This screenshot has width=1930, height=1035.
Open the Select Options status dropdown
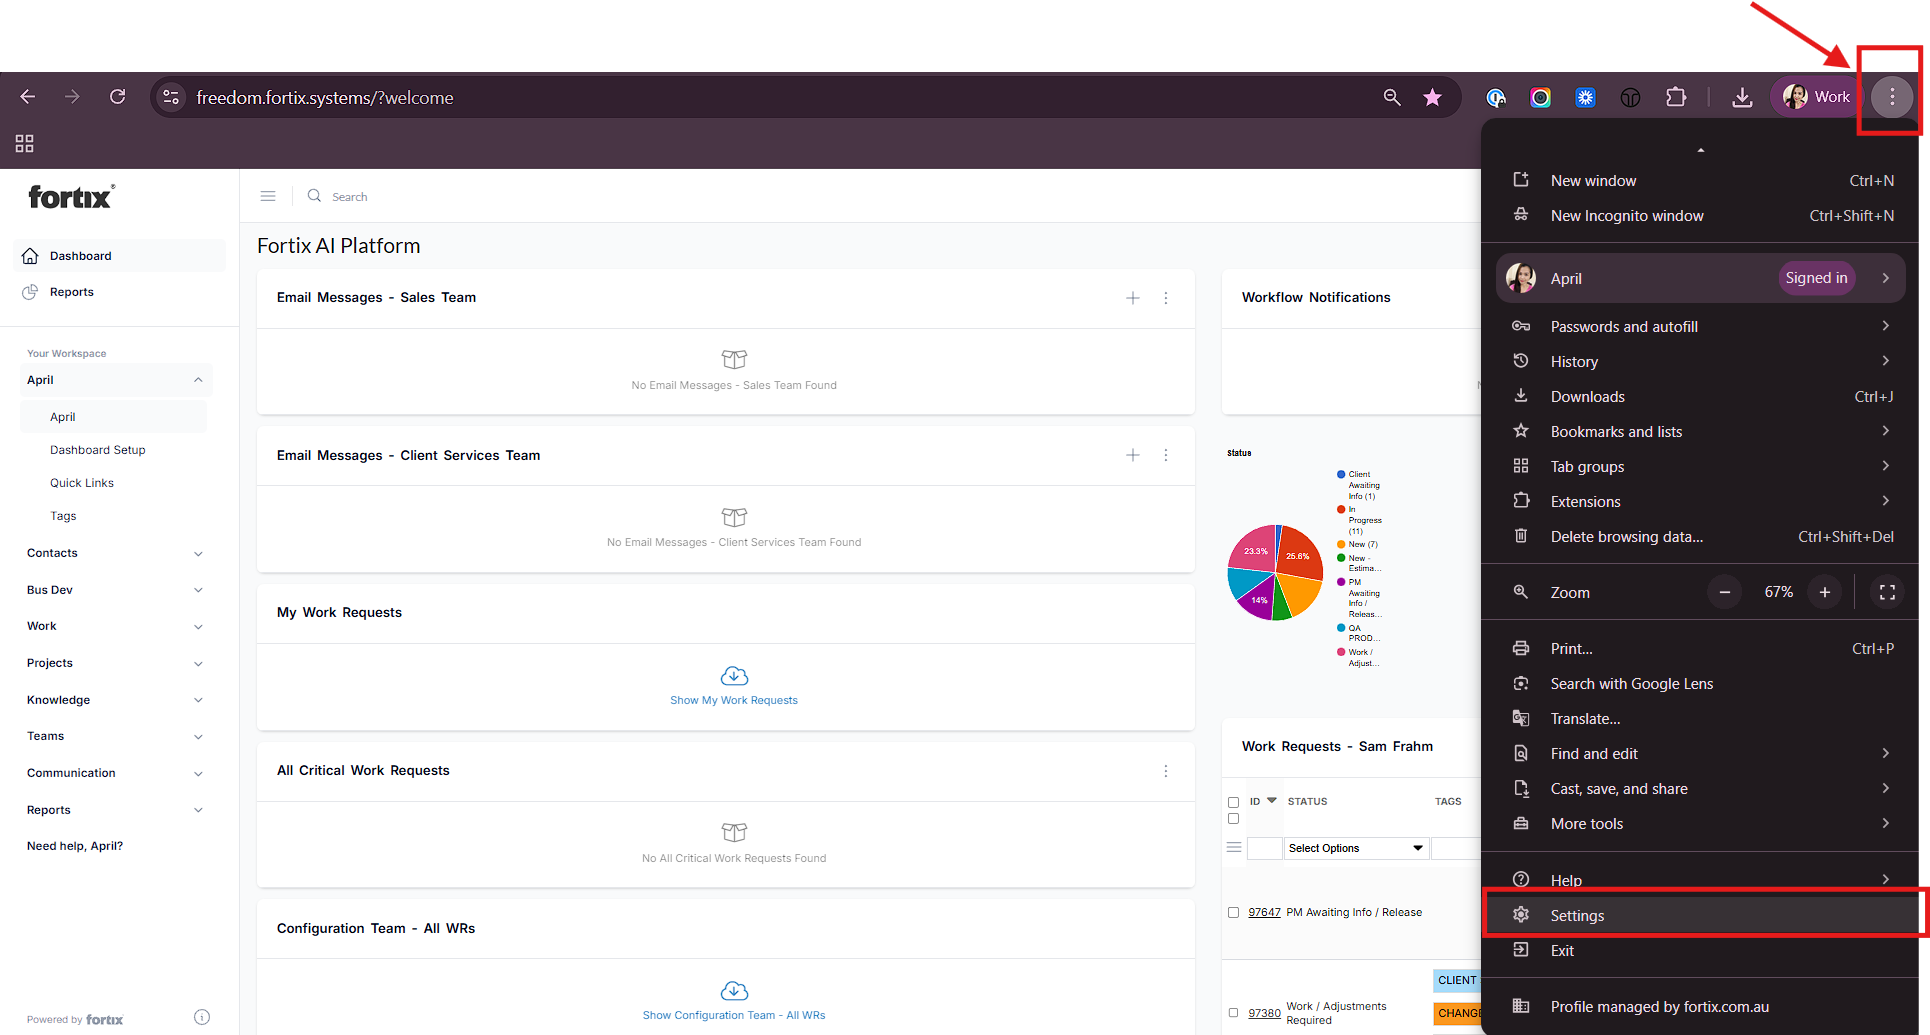tap(1355, 848)
